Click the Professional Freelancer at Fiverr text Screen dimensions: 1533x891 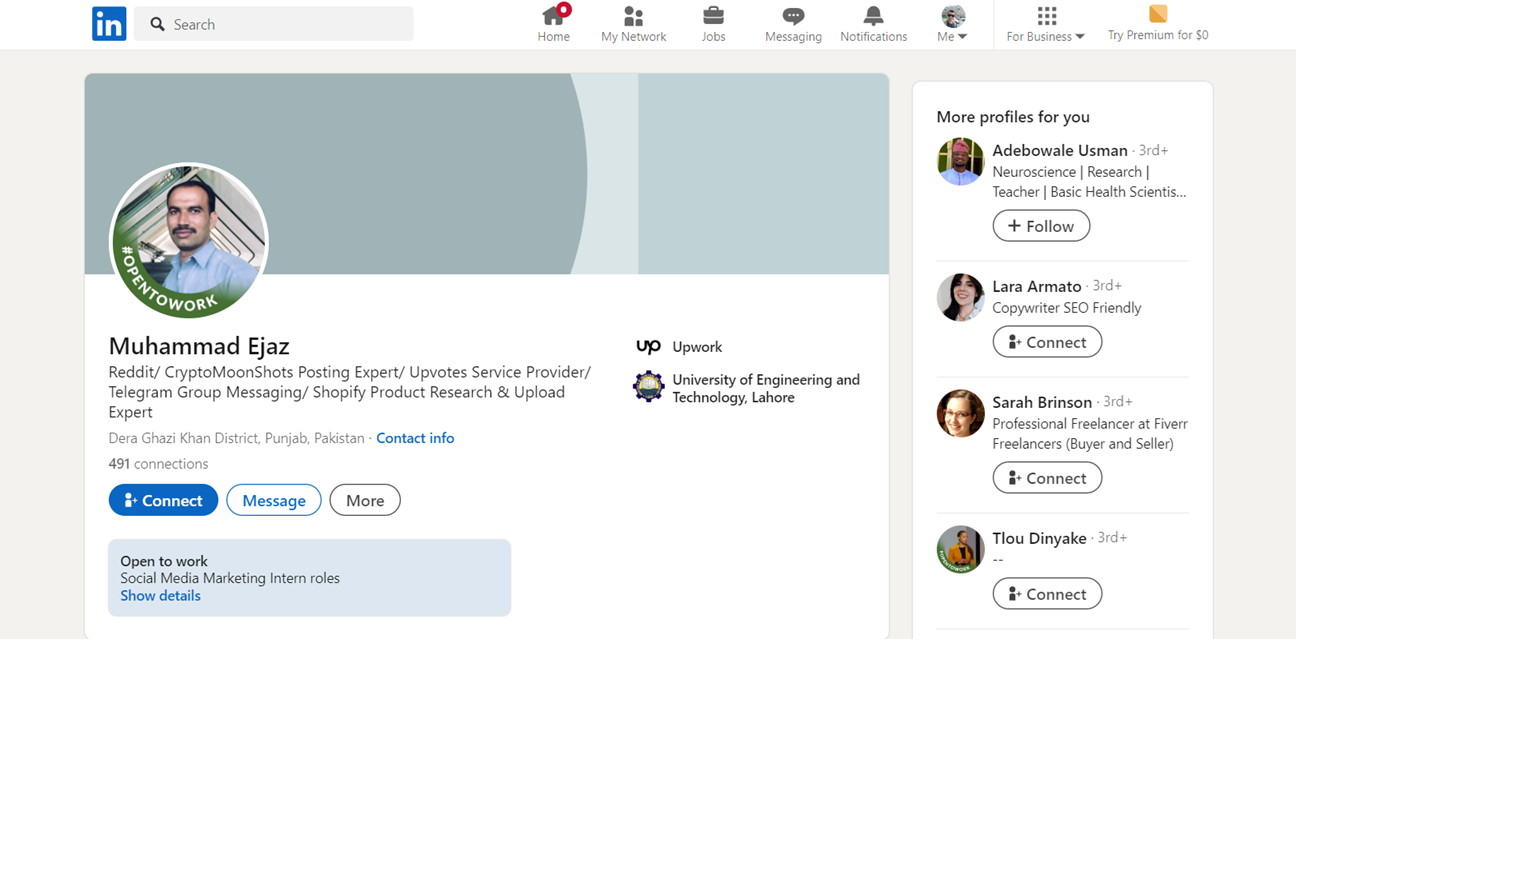(1090, 434)
